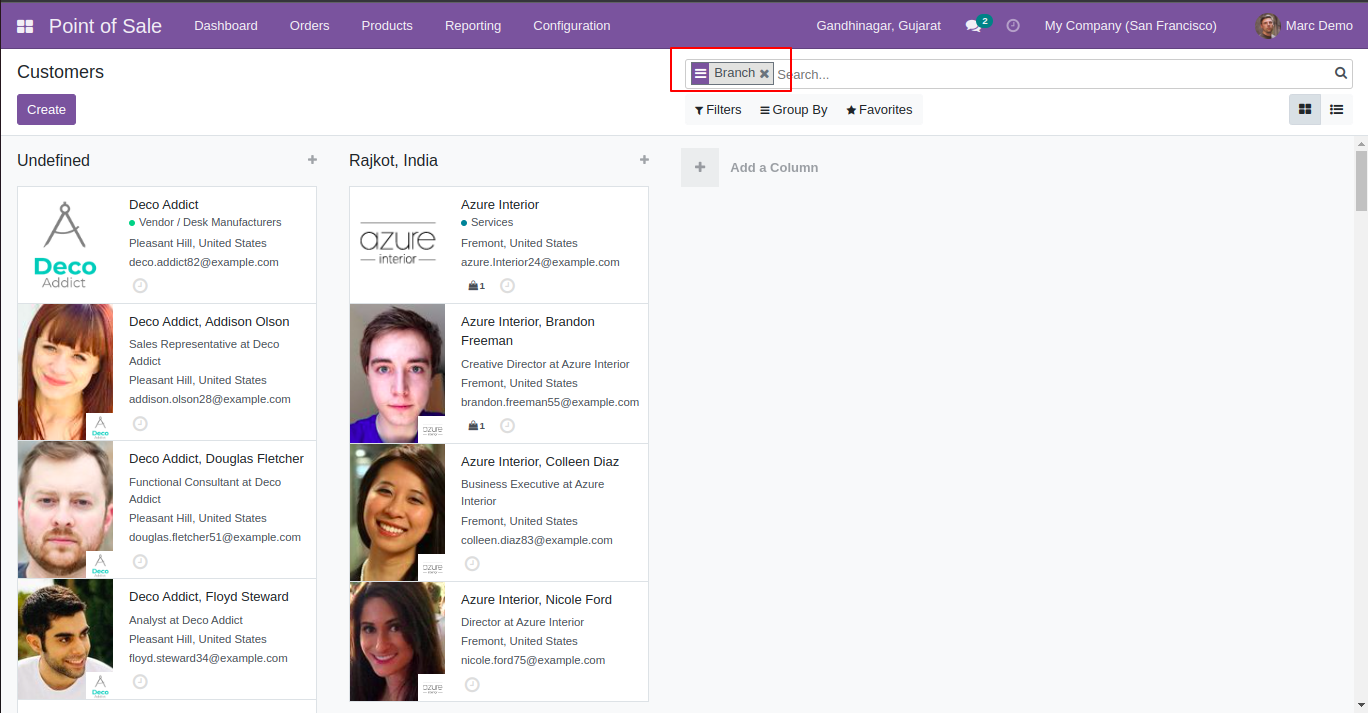Screen dimensions: 1368x713
Task: Click Azure Interior, Brandon Freeman name
Action: [528, 331]
